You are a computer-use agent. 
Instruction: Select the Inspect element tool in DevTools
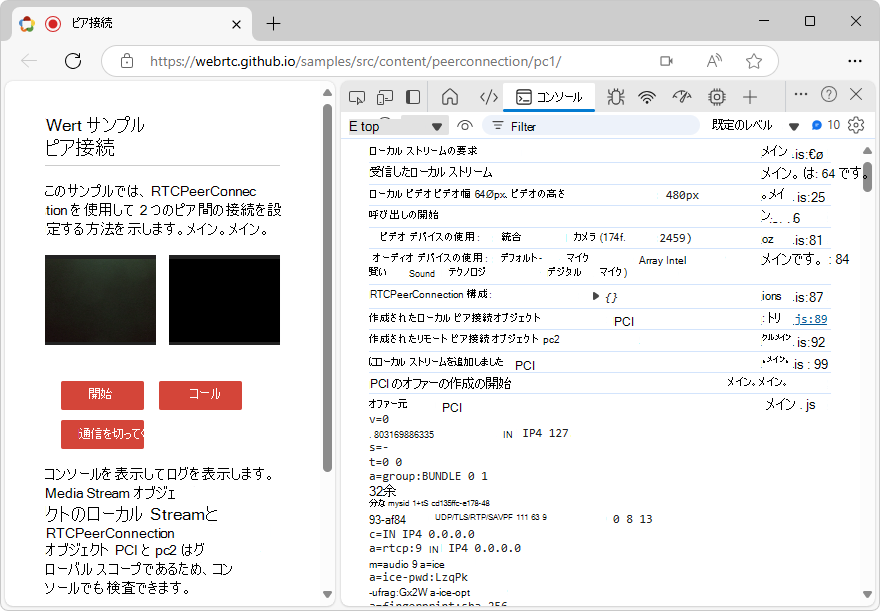(356, 97)
